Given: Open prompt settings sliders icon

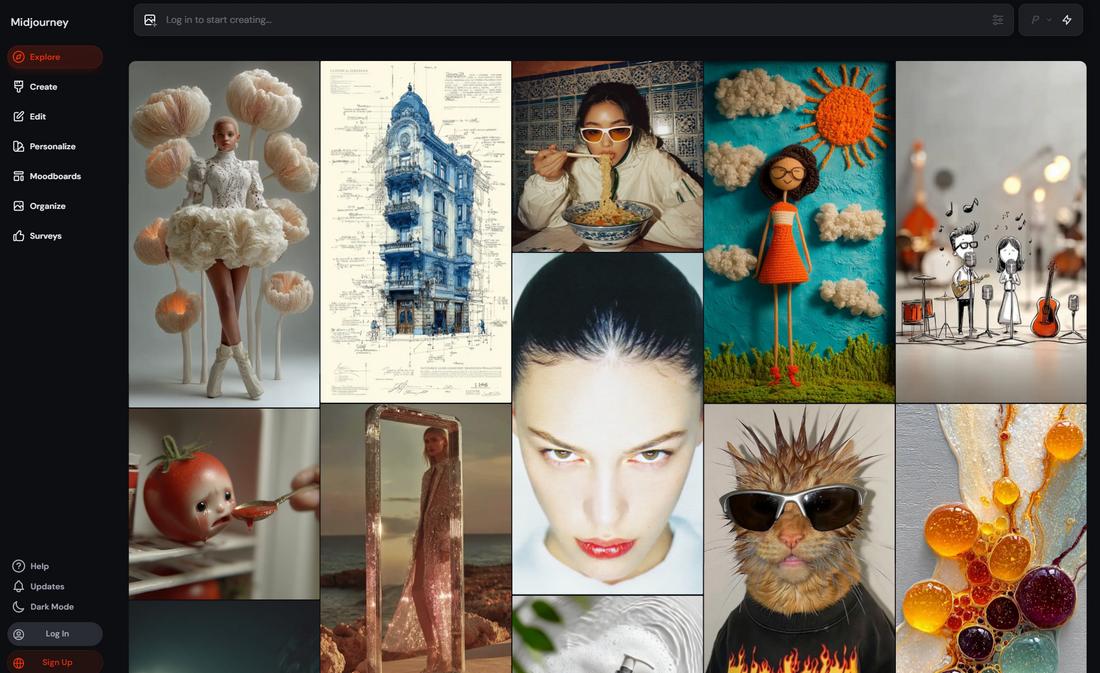Looking at the screenshot, I should (997, 20).
